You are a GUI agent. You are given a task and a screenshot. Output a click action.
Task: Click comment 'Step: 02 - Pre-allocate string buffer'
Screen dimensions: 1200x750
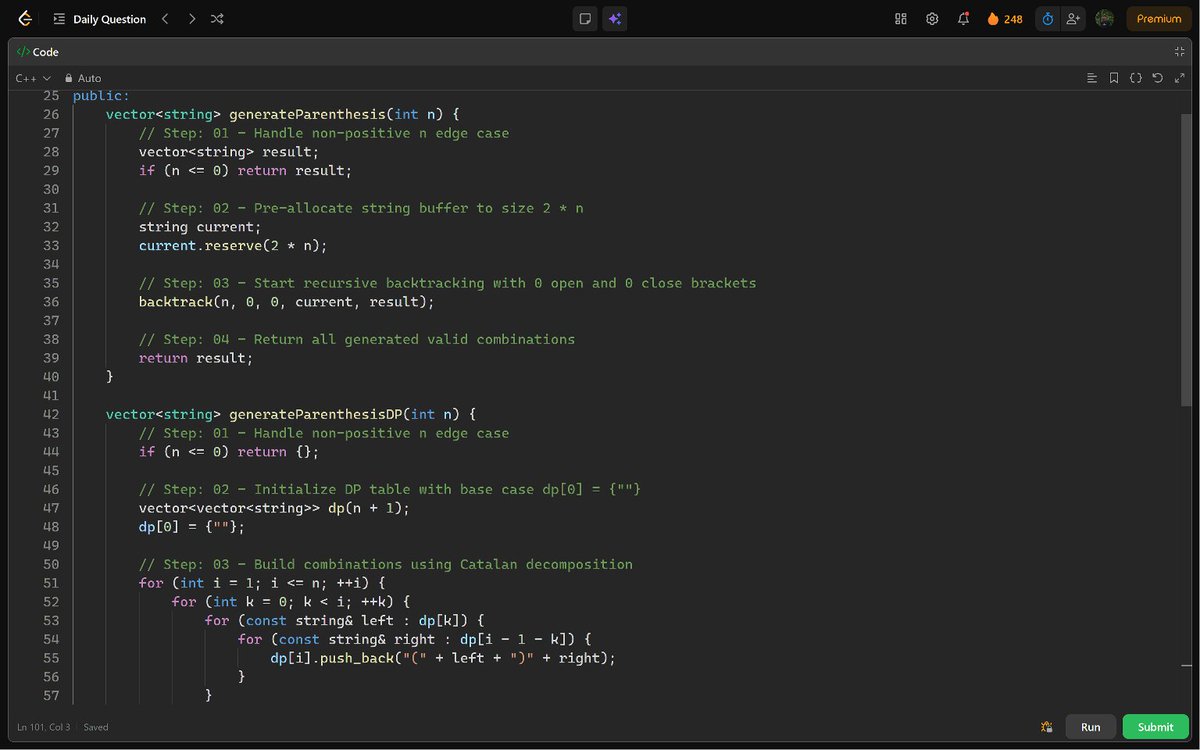click(x=361, y=208)
